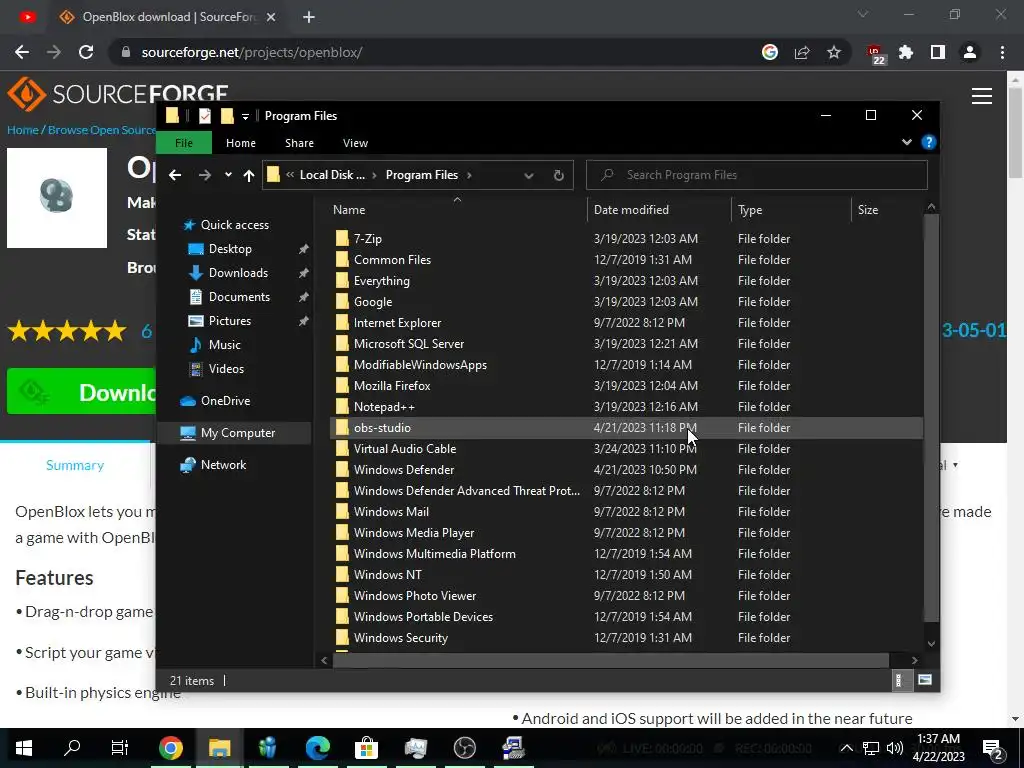Open the View ribbon tab
This screenshot has width=1024, height=768.
[x=355, y=143]
